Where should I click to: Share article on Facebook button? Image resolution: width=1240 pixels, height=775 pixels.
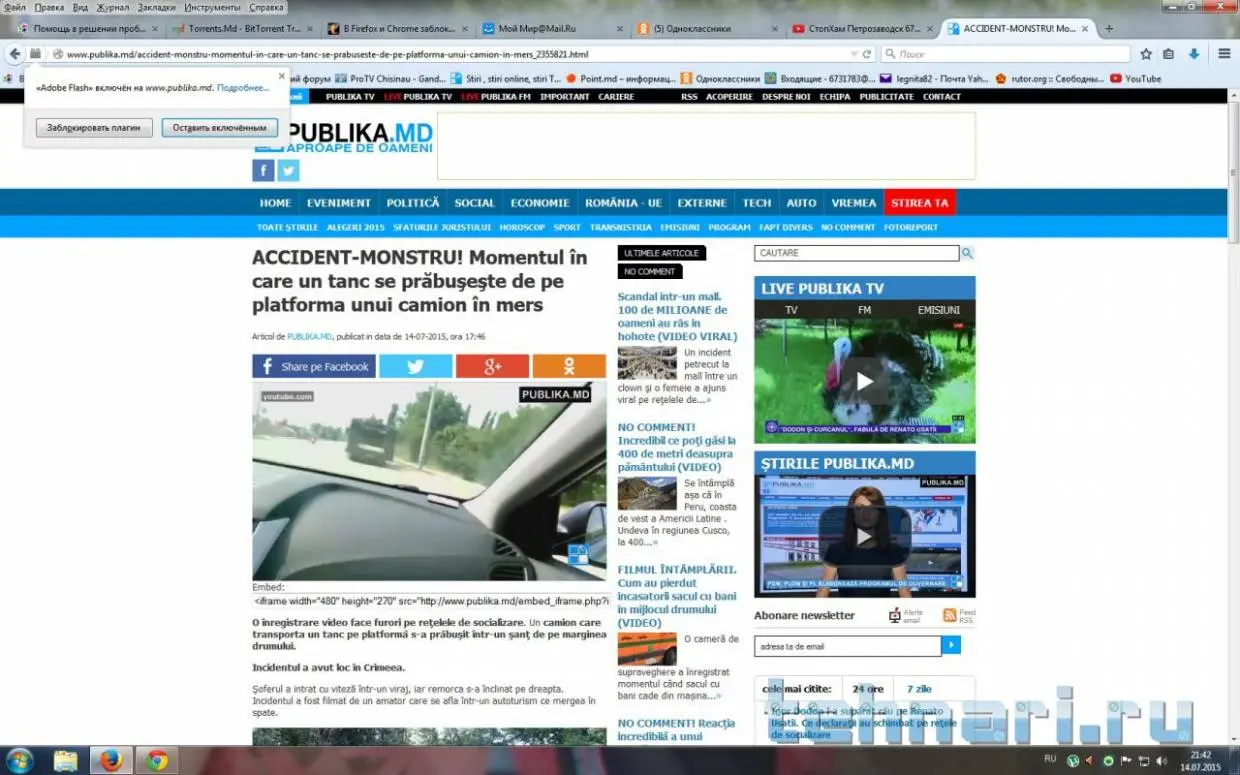(314, 366)
